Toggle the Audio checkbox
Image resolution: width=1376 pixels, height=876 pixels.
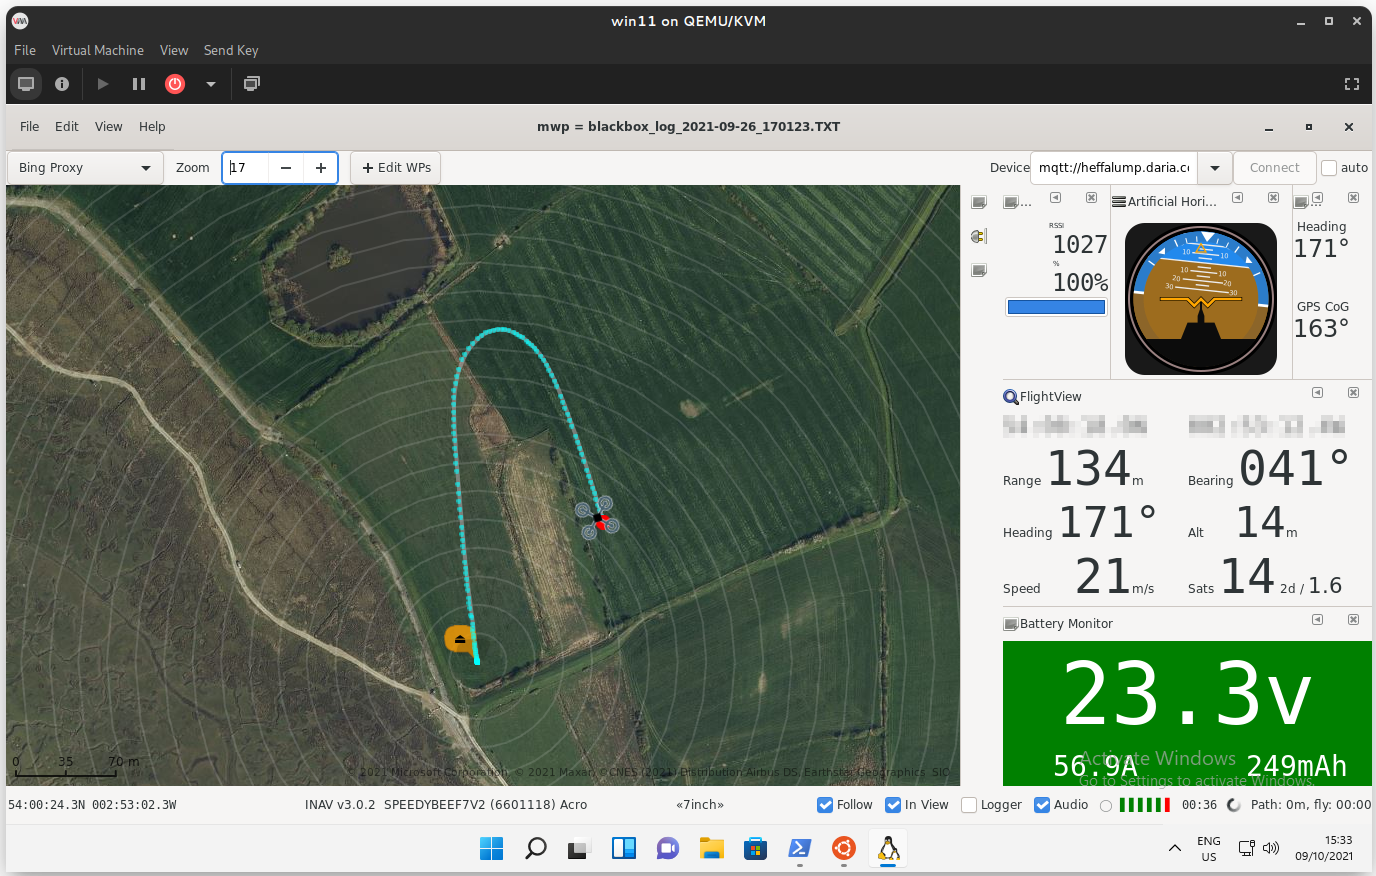pyautogui.click(x=1042, y=805)
